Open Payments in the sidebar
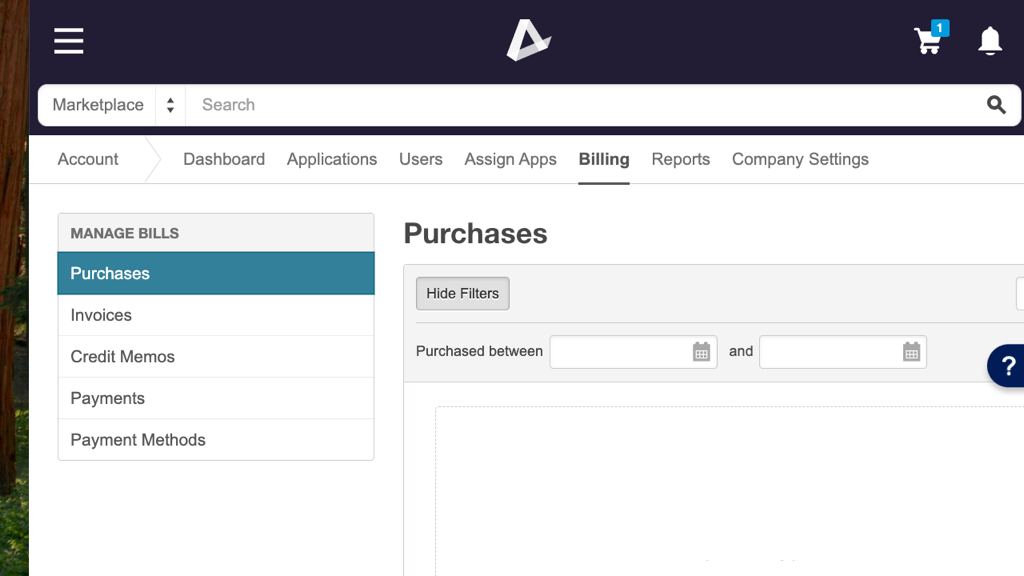 [x=216, y=398]
